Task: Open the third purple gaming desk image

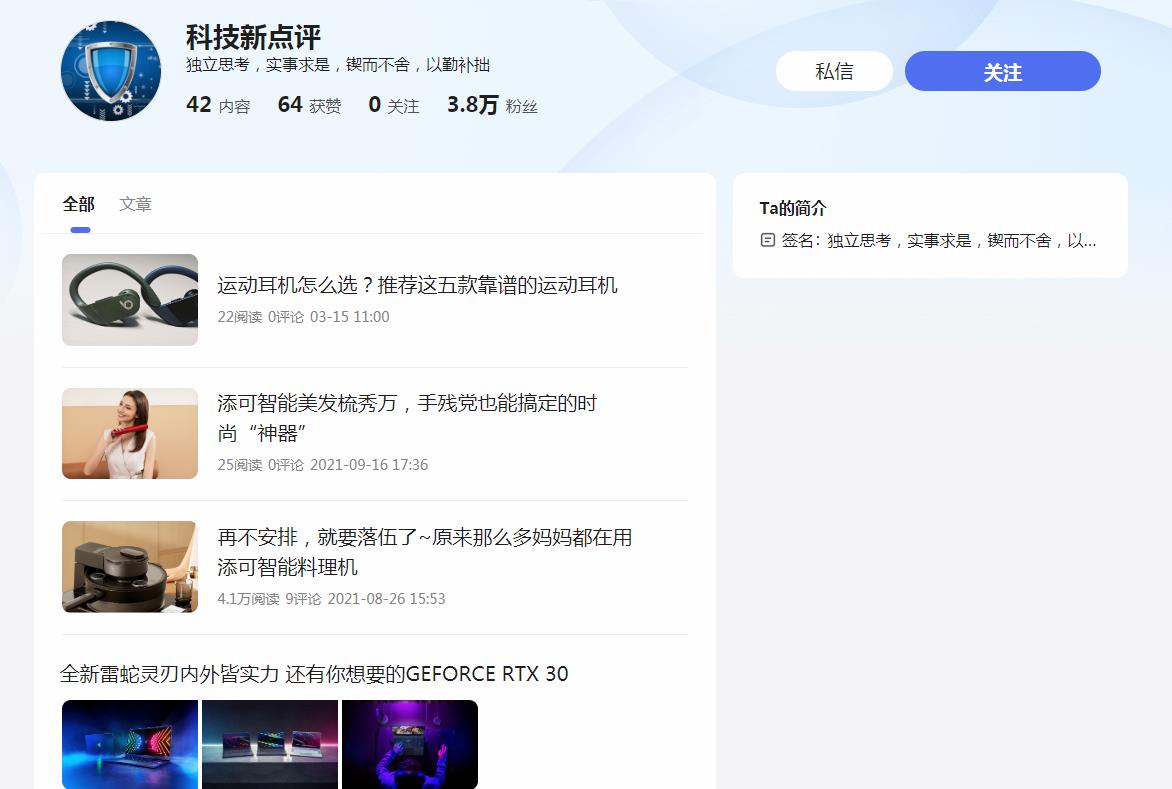Action: click(x=410, y=744)
